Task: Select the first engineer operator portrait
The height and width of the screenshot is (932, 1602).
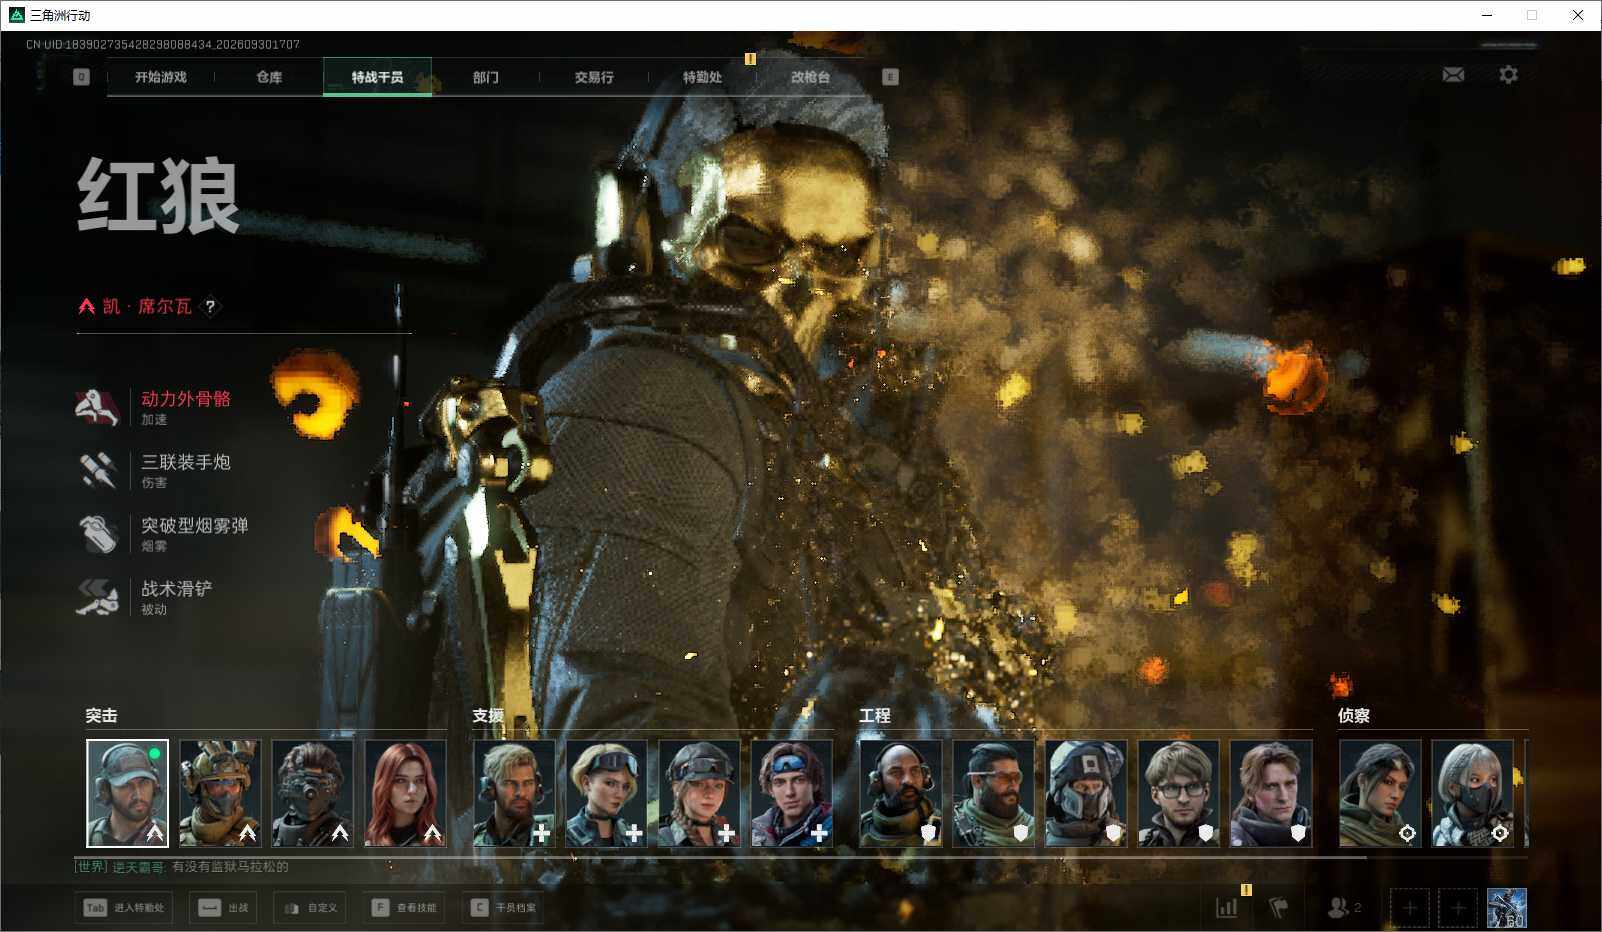Action: coord(901,794)
